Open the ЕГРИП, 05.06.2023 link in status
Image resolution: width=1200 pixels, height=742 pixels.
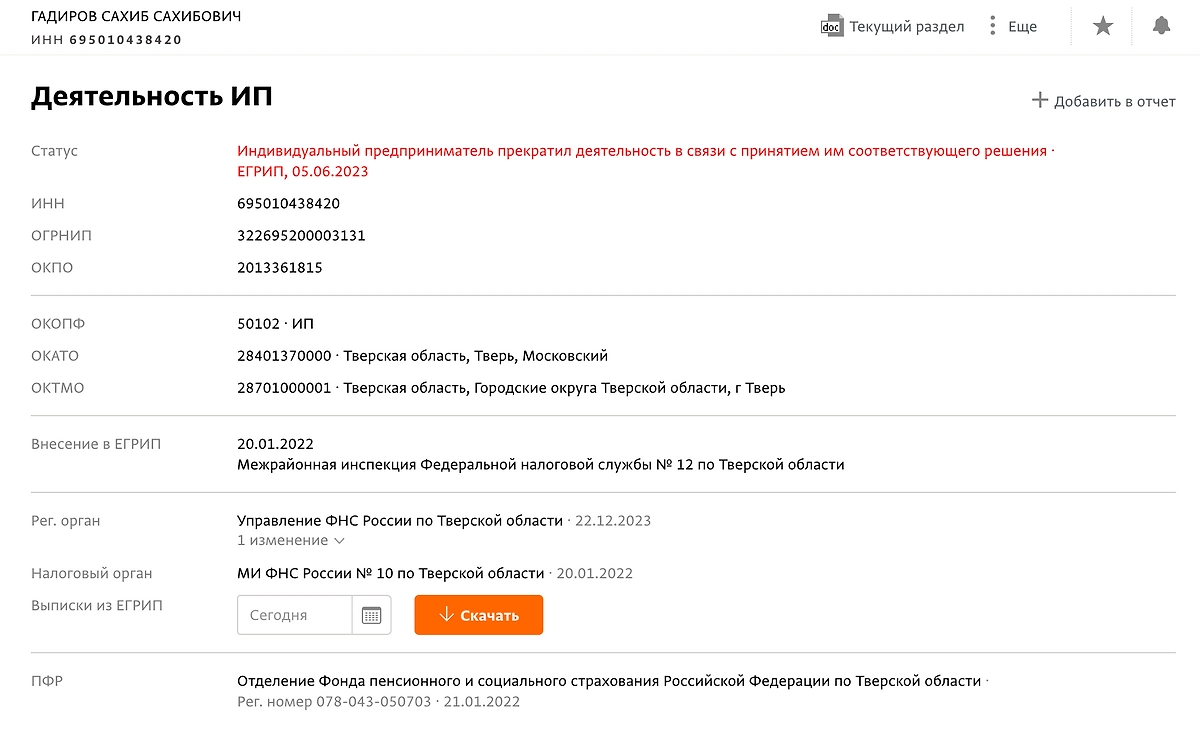pyautogui.click(x=301, y=170)
